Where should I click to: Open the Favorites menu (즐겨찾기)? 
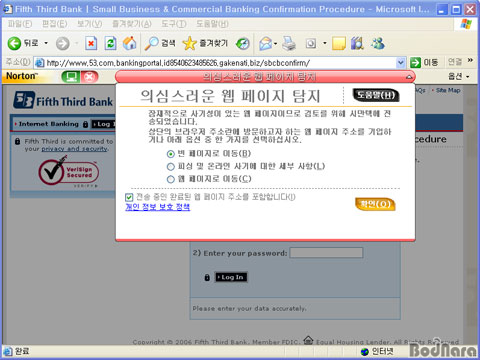pyautogui.click(x=131, y=24)
